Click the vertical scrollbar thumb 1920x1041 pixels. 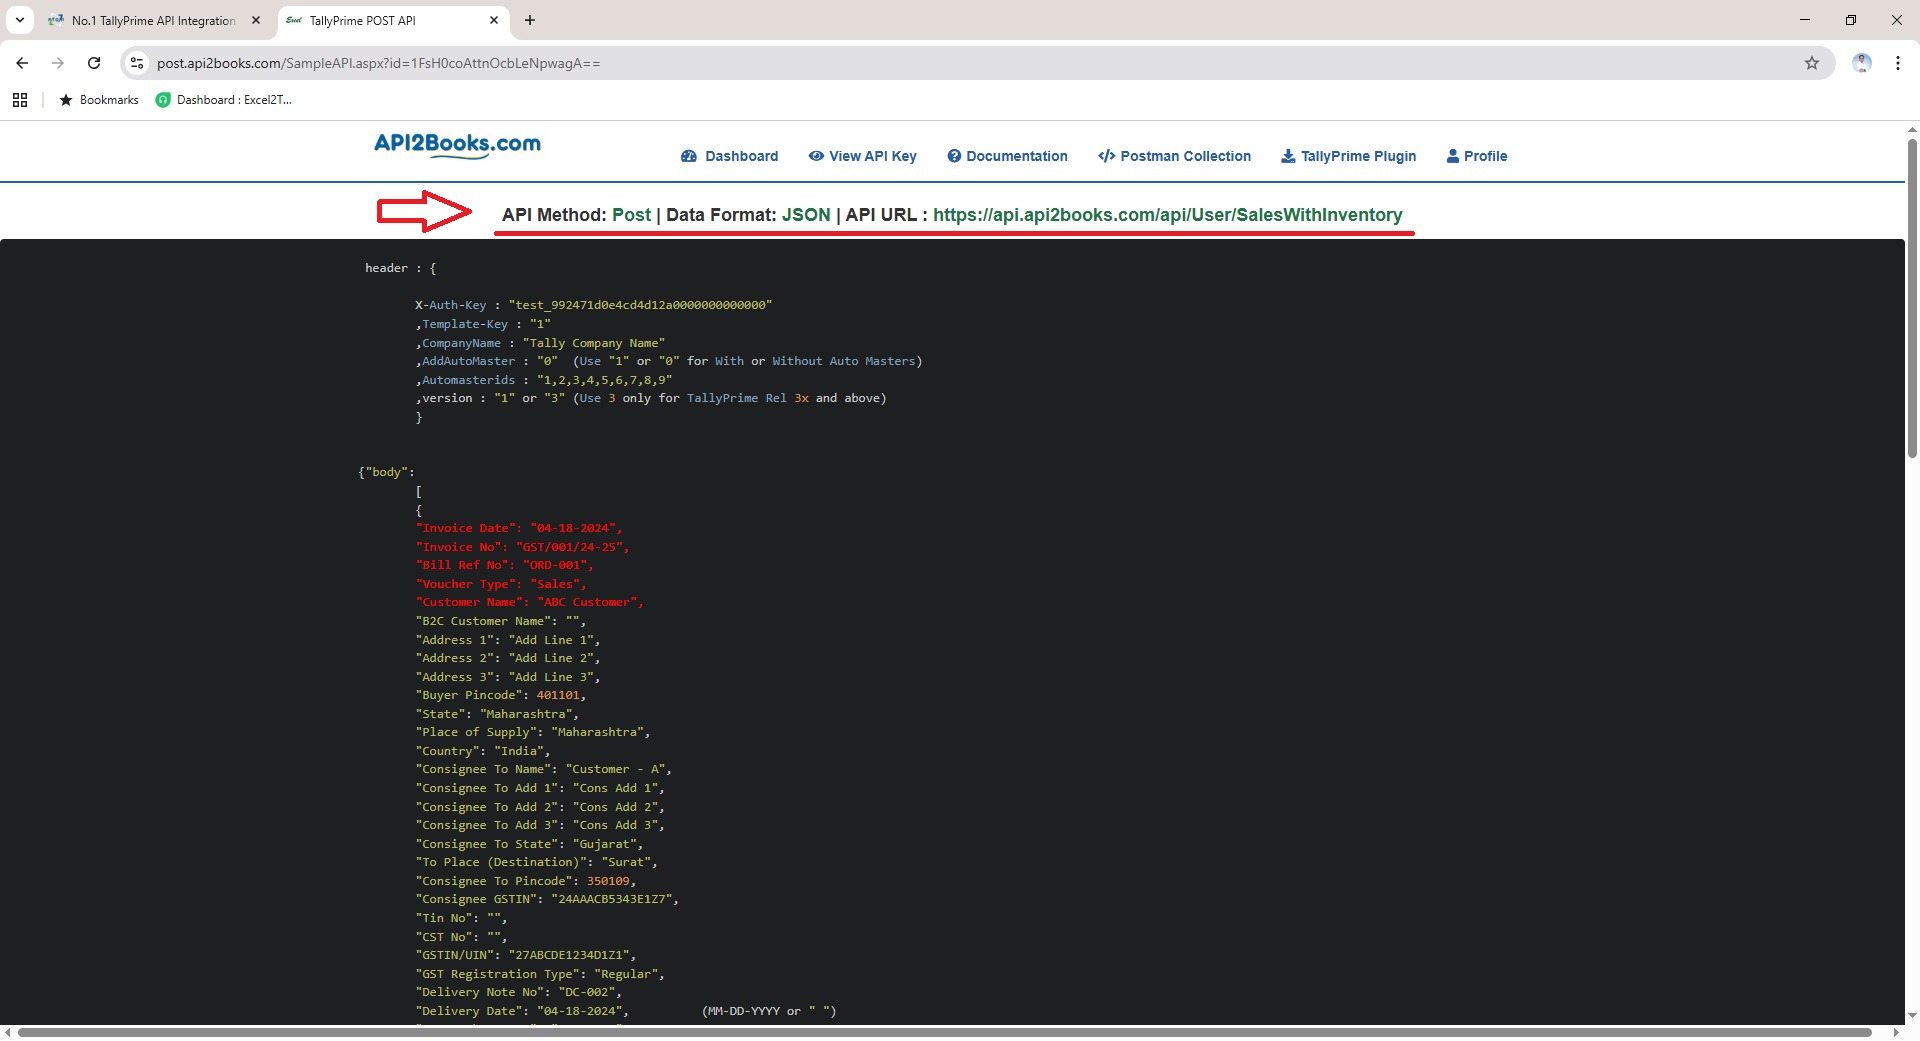(x=1912, y=298)
